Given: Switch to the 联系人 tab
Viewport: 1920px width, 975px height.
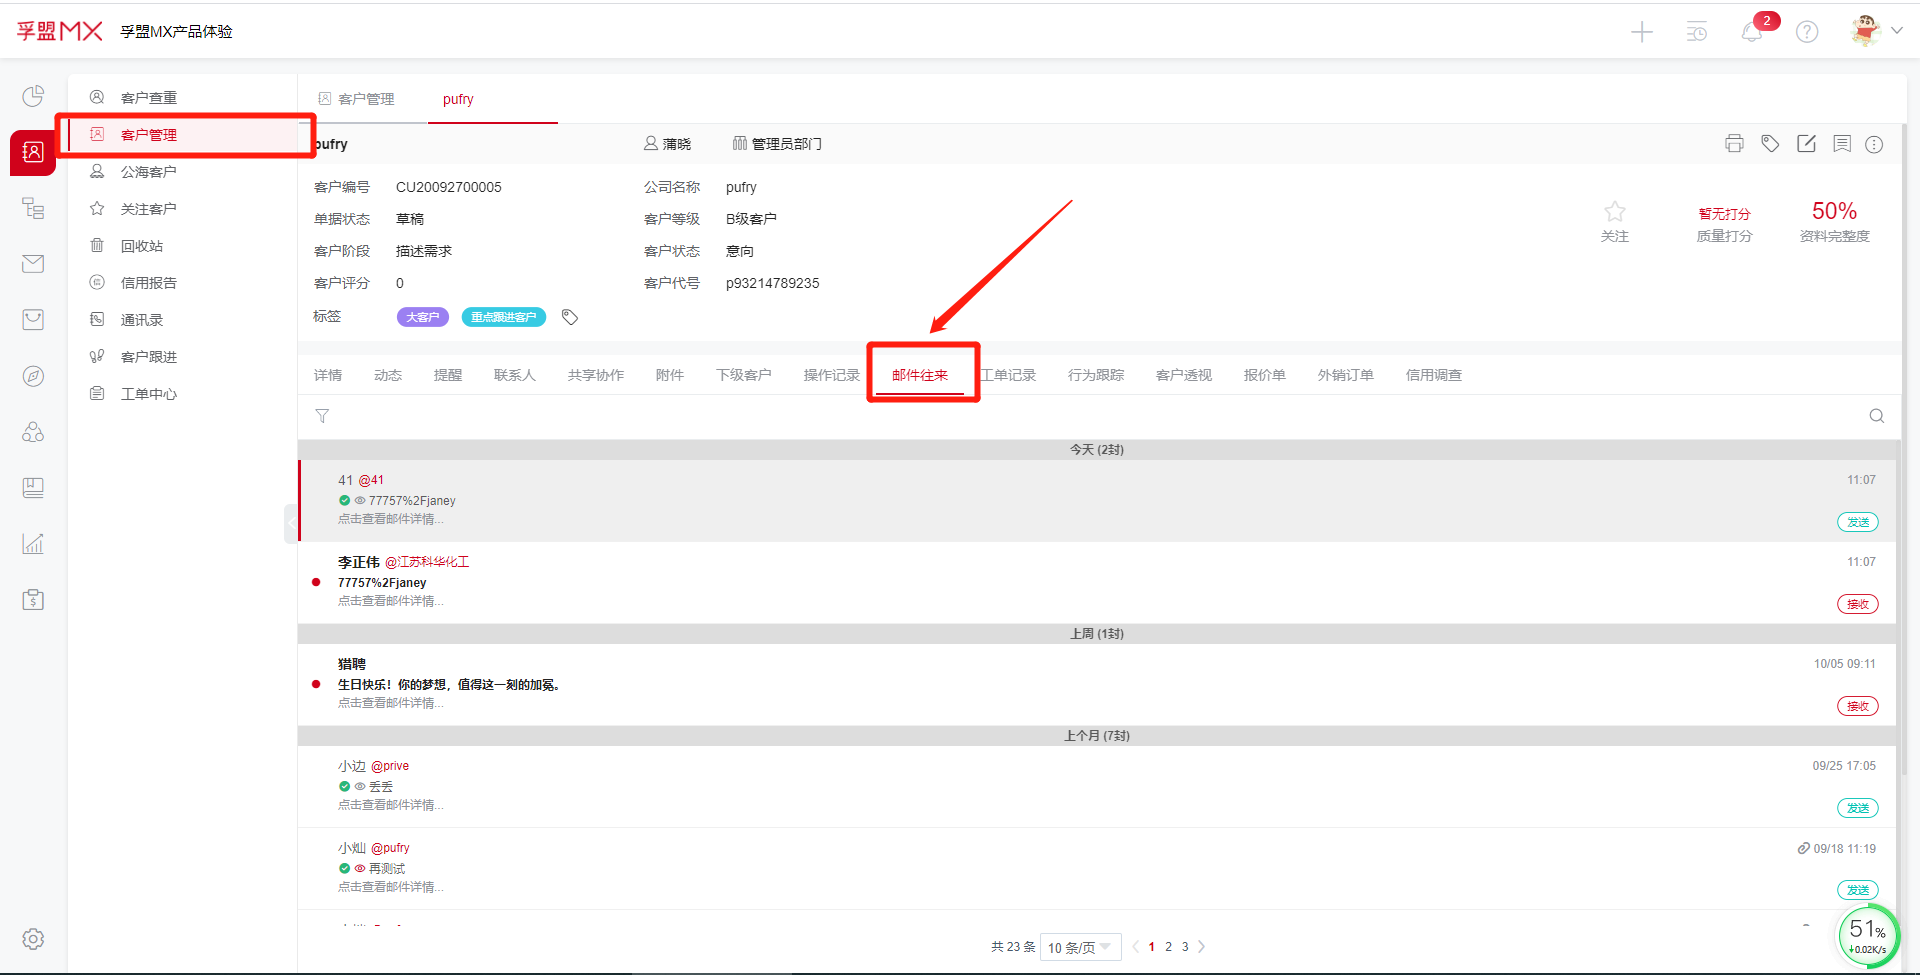Looking at the screenshot, I should [514, 375].
